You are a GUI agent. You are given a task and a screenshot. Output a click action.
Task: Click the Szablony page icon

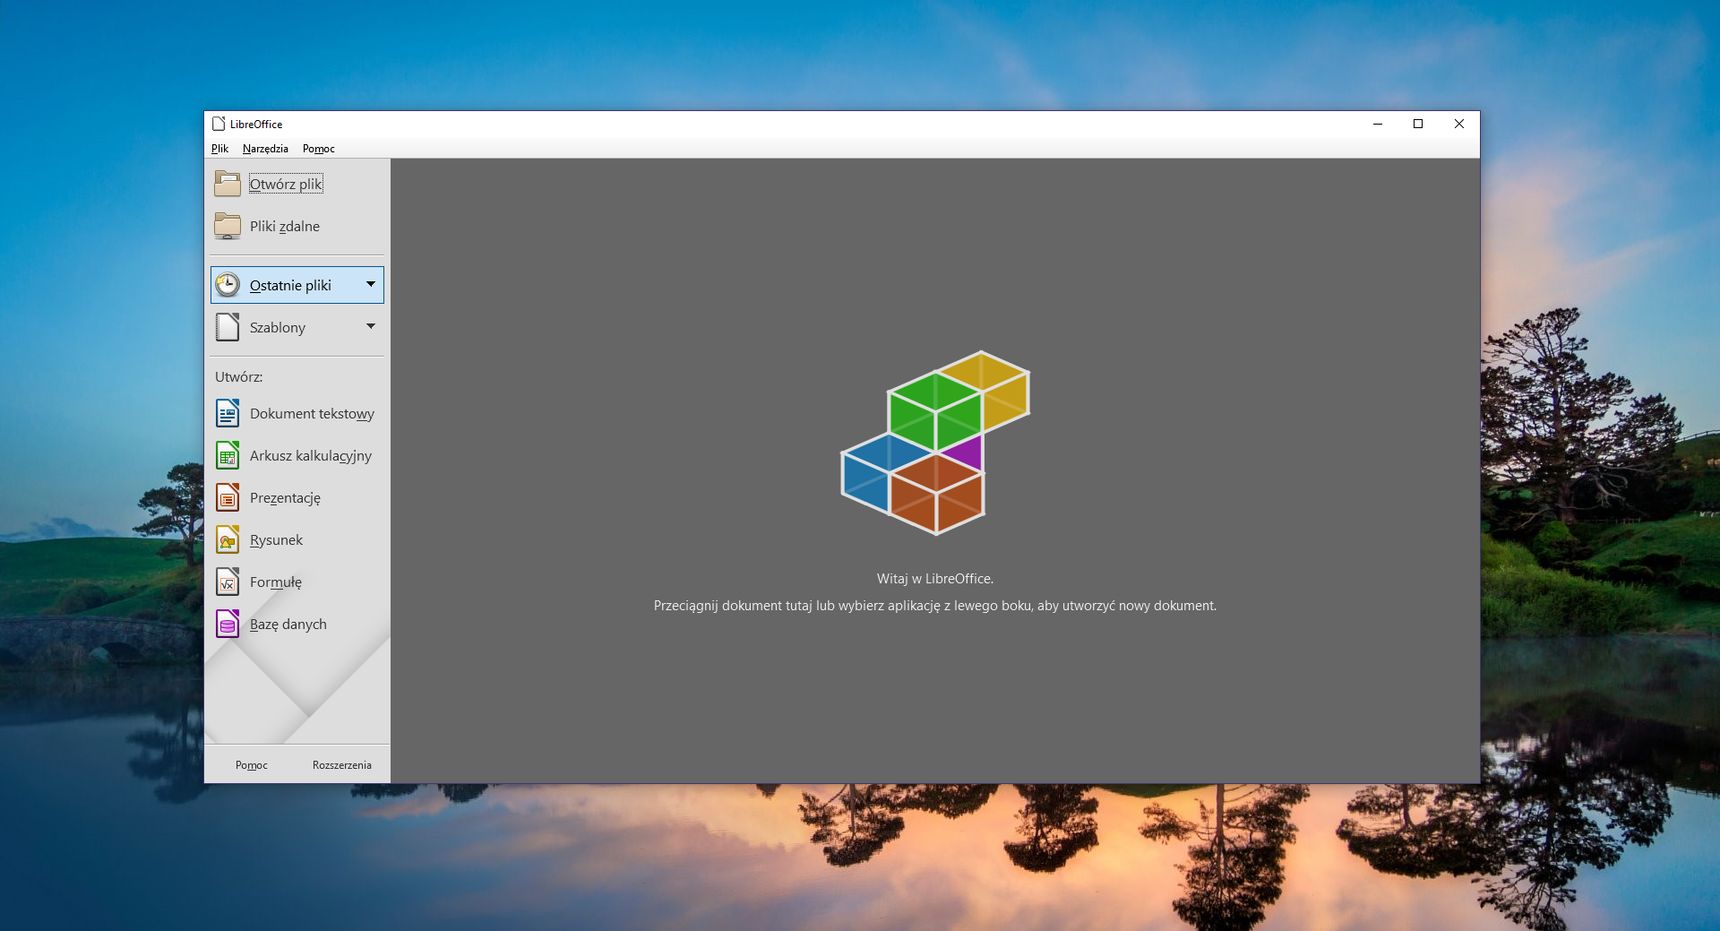click(x=228, y=327)
